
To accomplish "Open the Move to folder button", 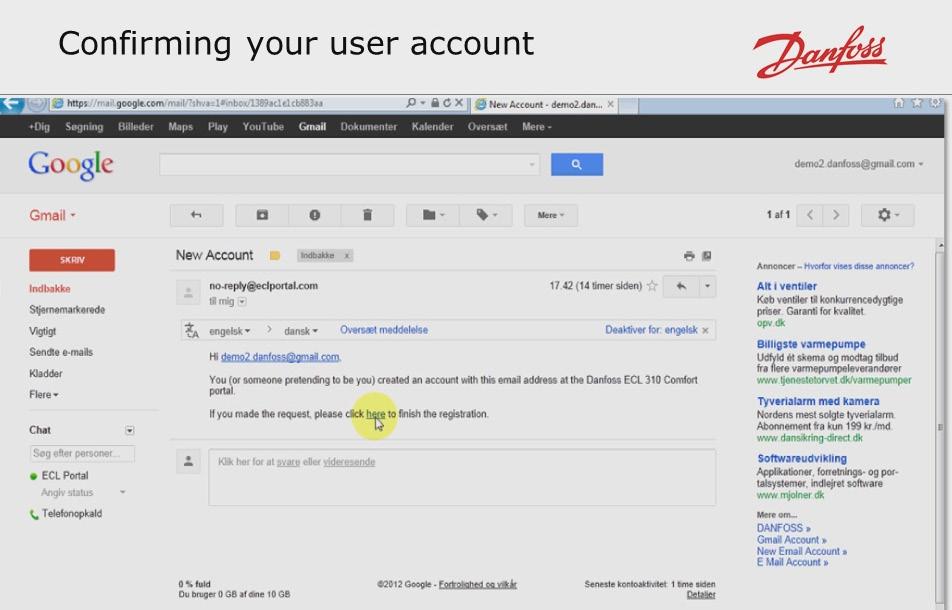I will click(x=433, y=215).
